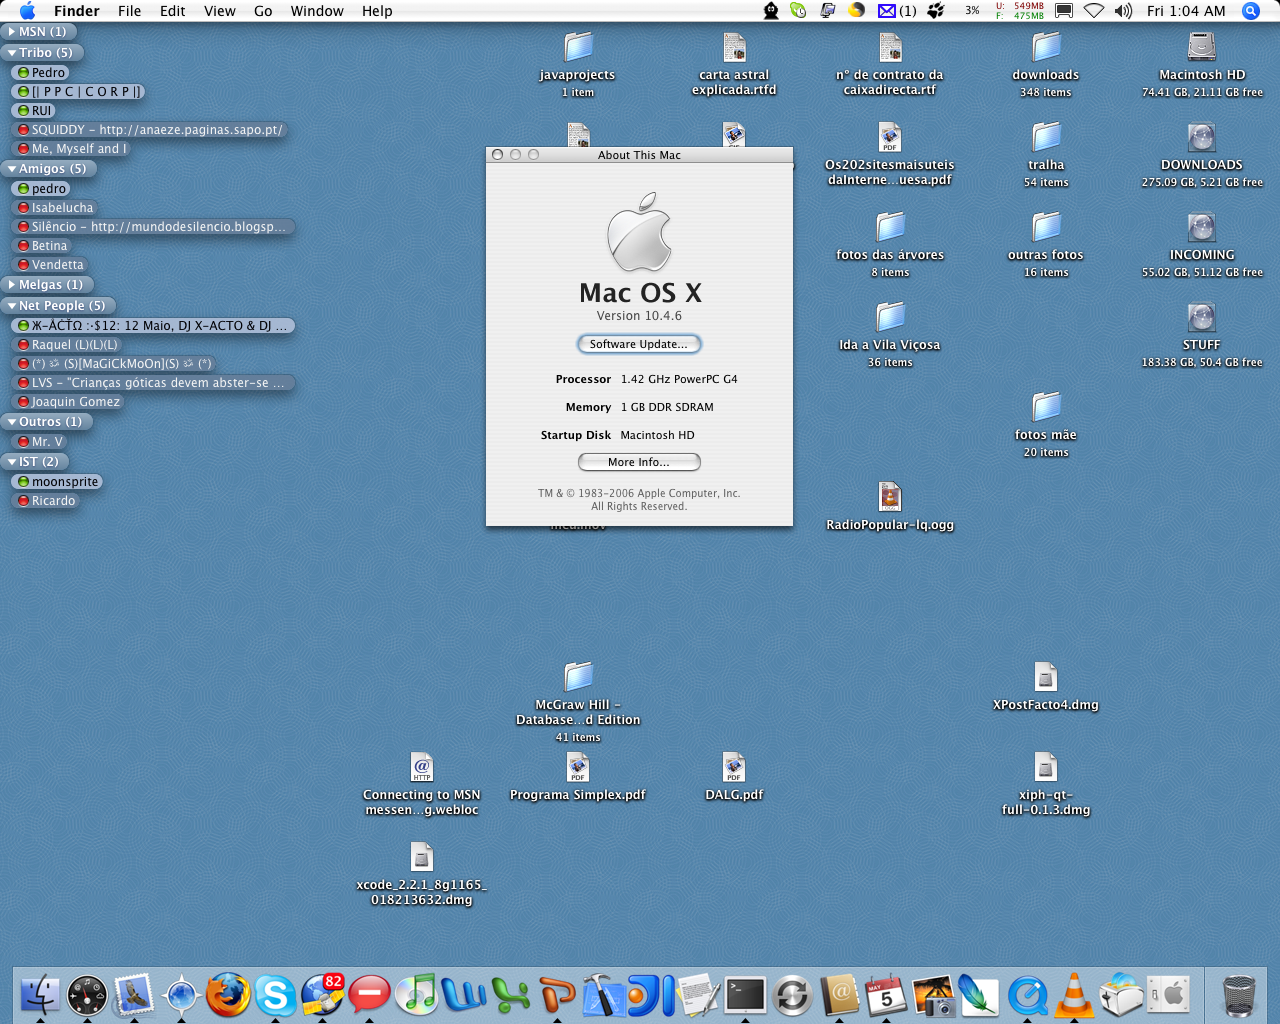Launch Terminal from the Dock

click(x=745, y=995)
